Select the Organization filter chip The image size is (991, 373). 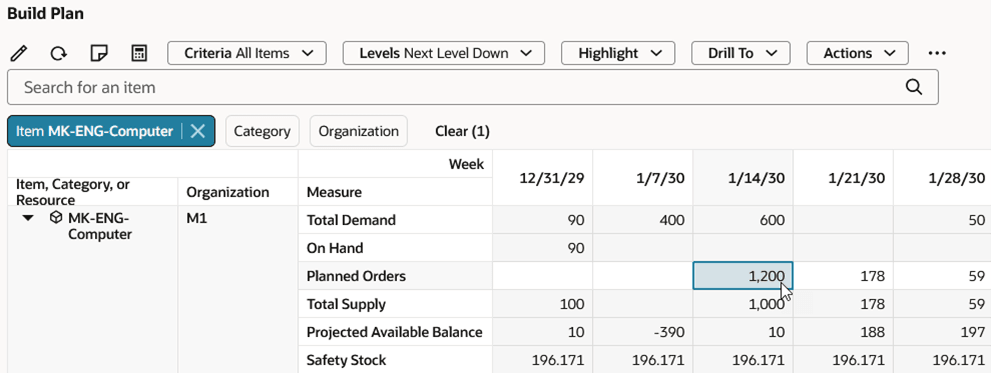click(358, 131)
